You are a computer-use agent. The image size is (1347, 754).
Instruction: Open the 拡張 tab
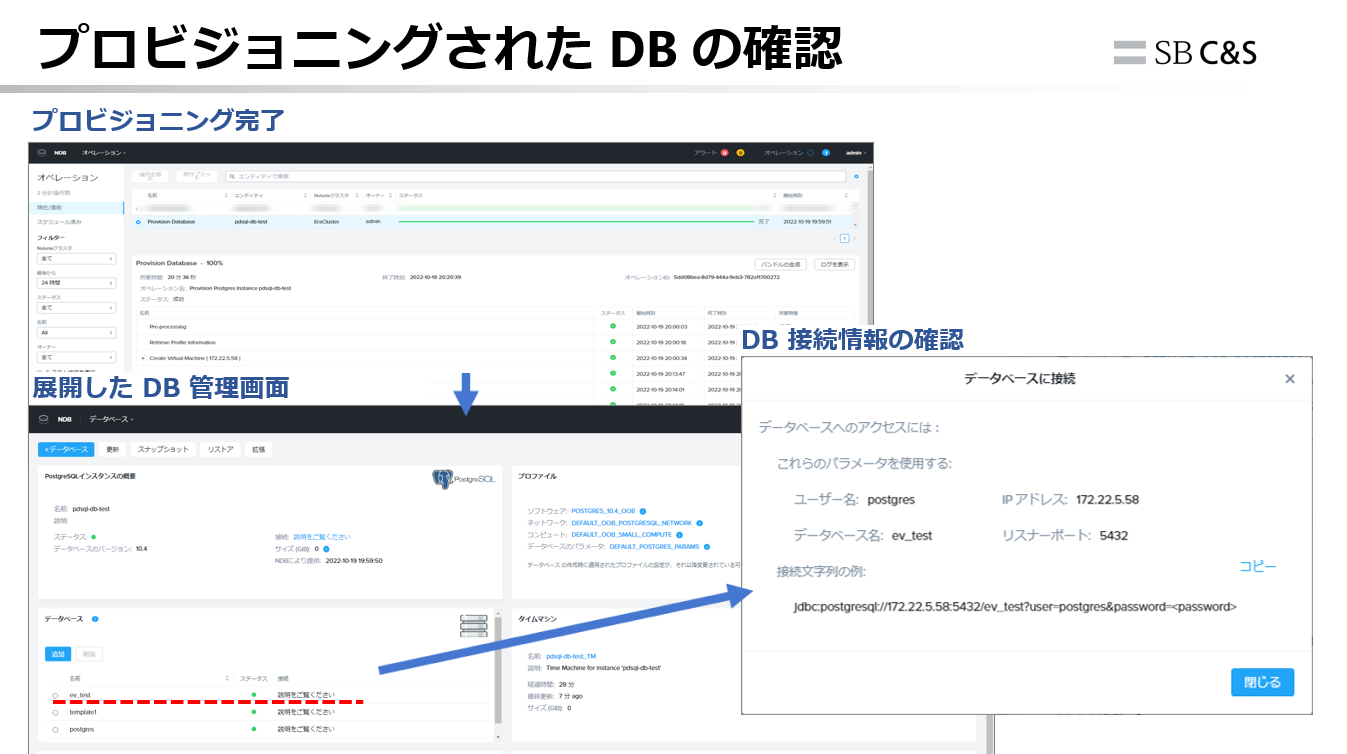click(x=258, y=449)
